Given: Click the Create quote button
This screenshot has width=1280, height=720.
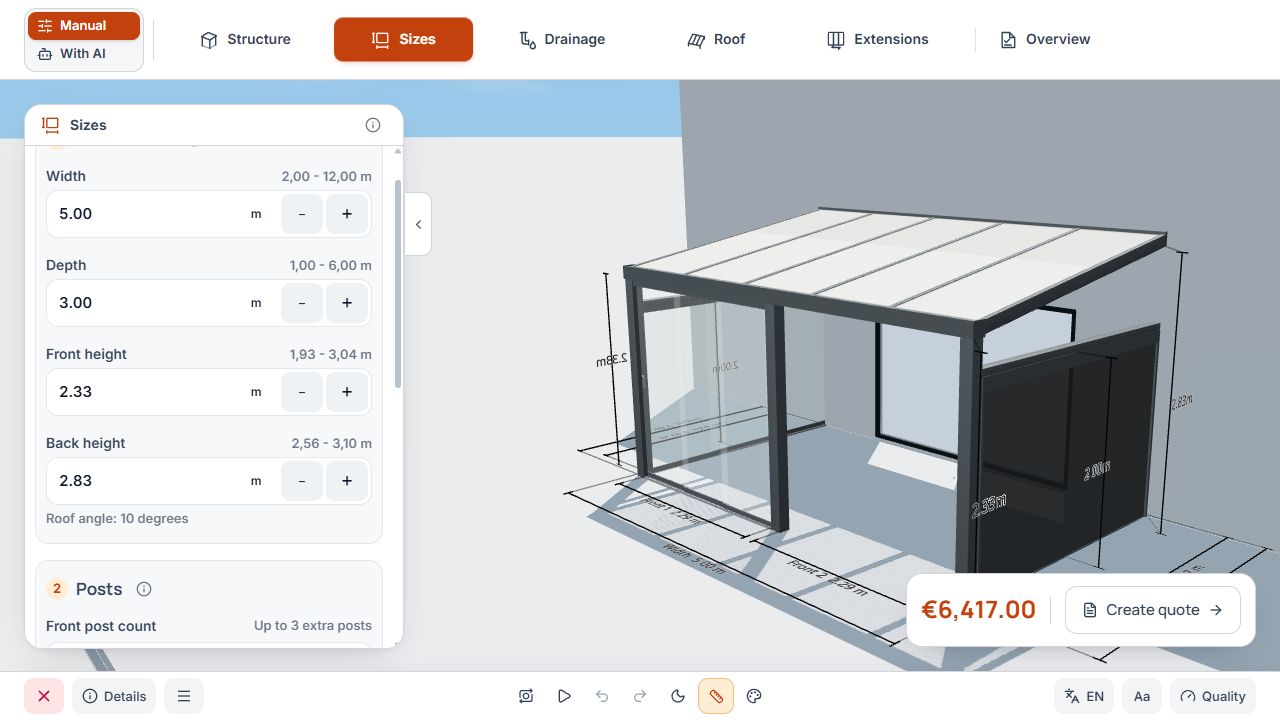Looking at the screenshot, I should tap(1153, 610).
